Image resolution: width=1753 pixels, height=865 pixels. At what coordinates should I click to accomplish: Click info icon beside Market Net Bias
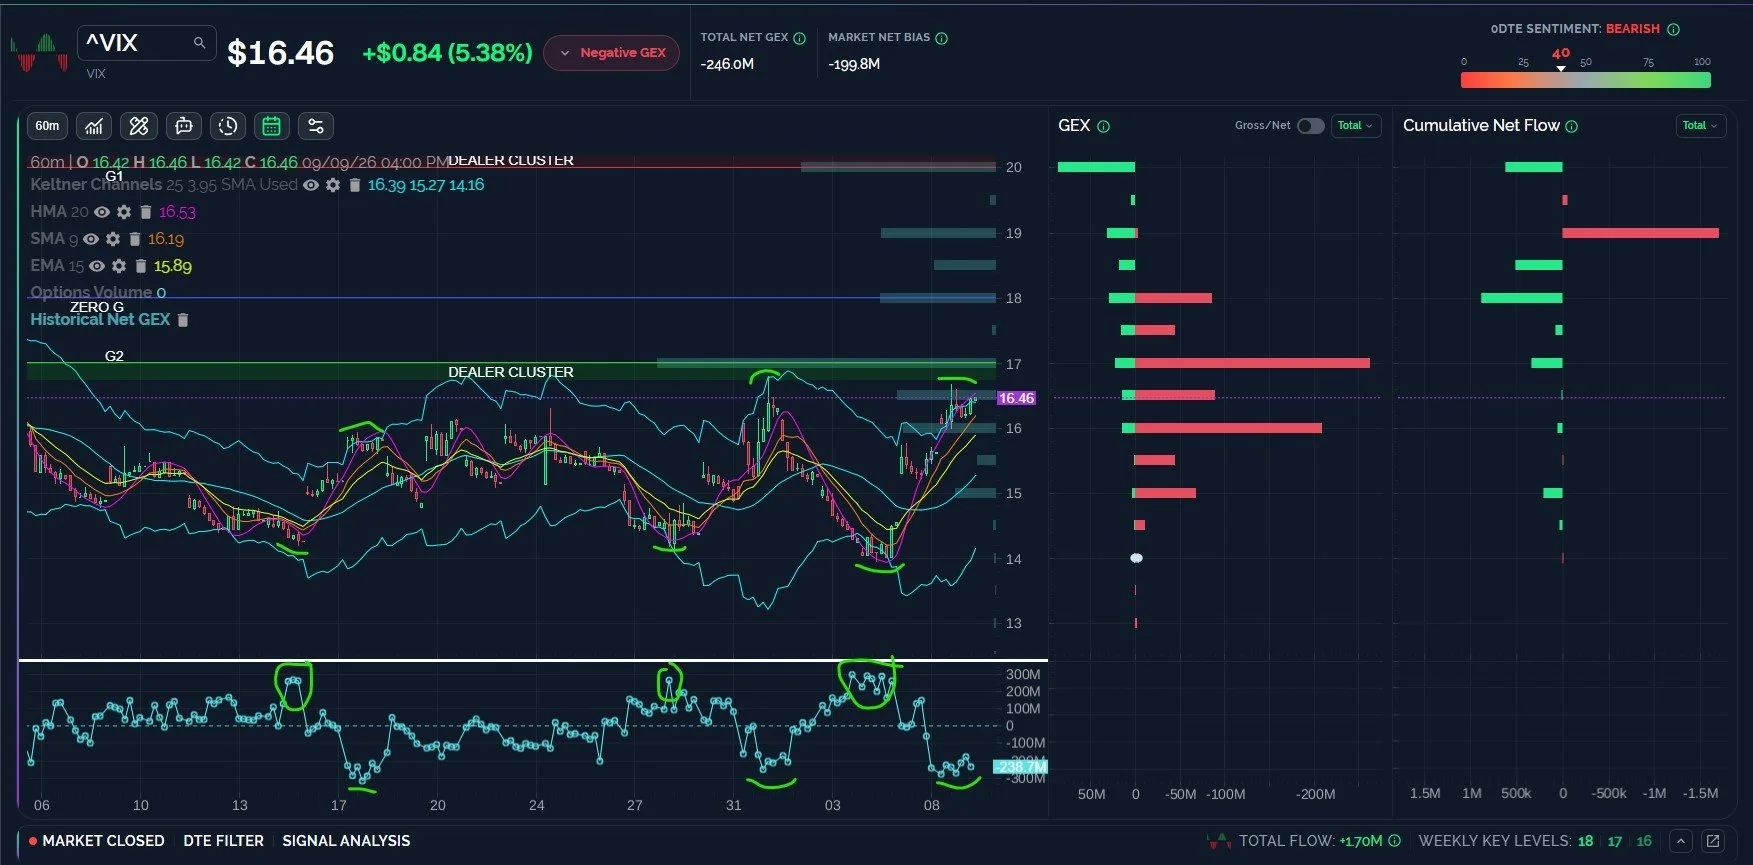[x=941, y=38]
